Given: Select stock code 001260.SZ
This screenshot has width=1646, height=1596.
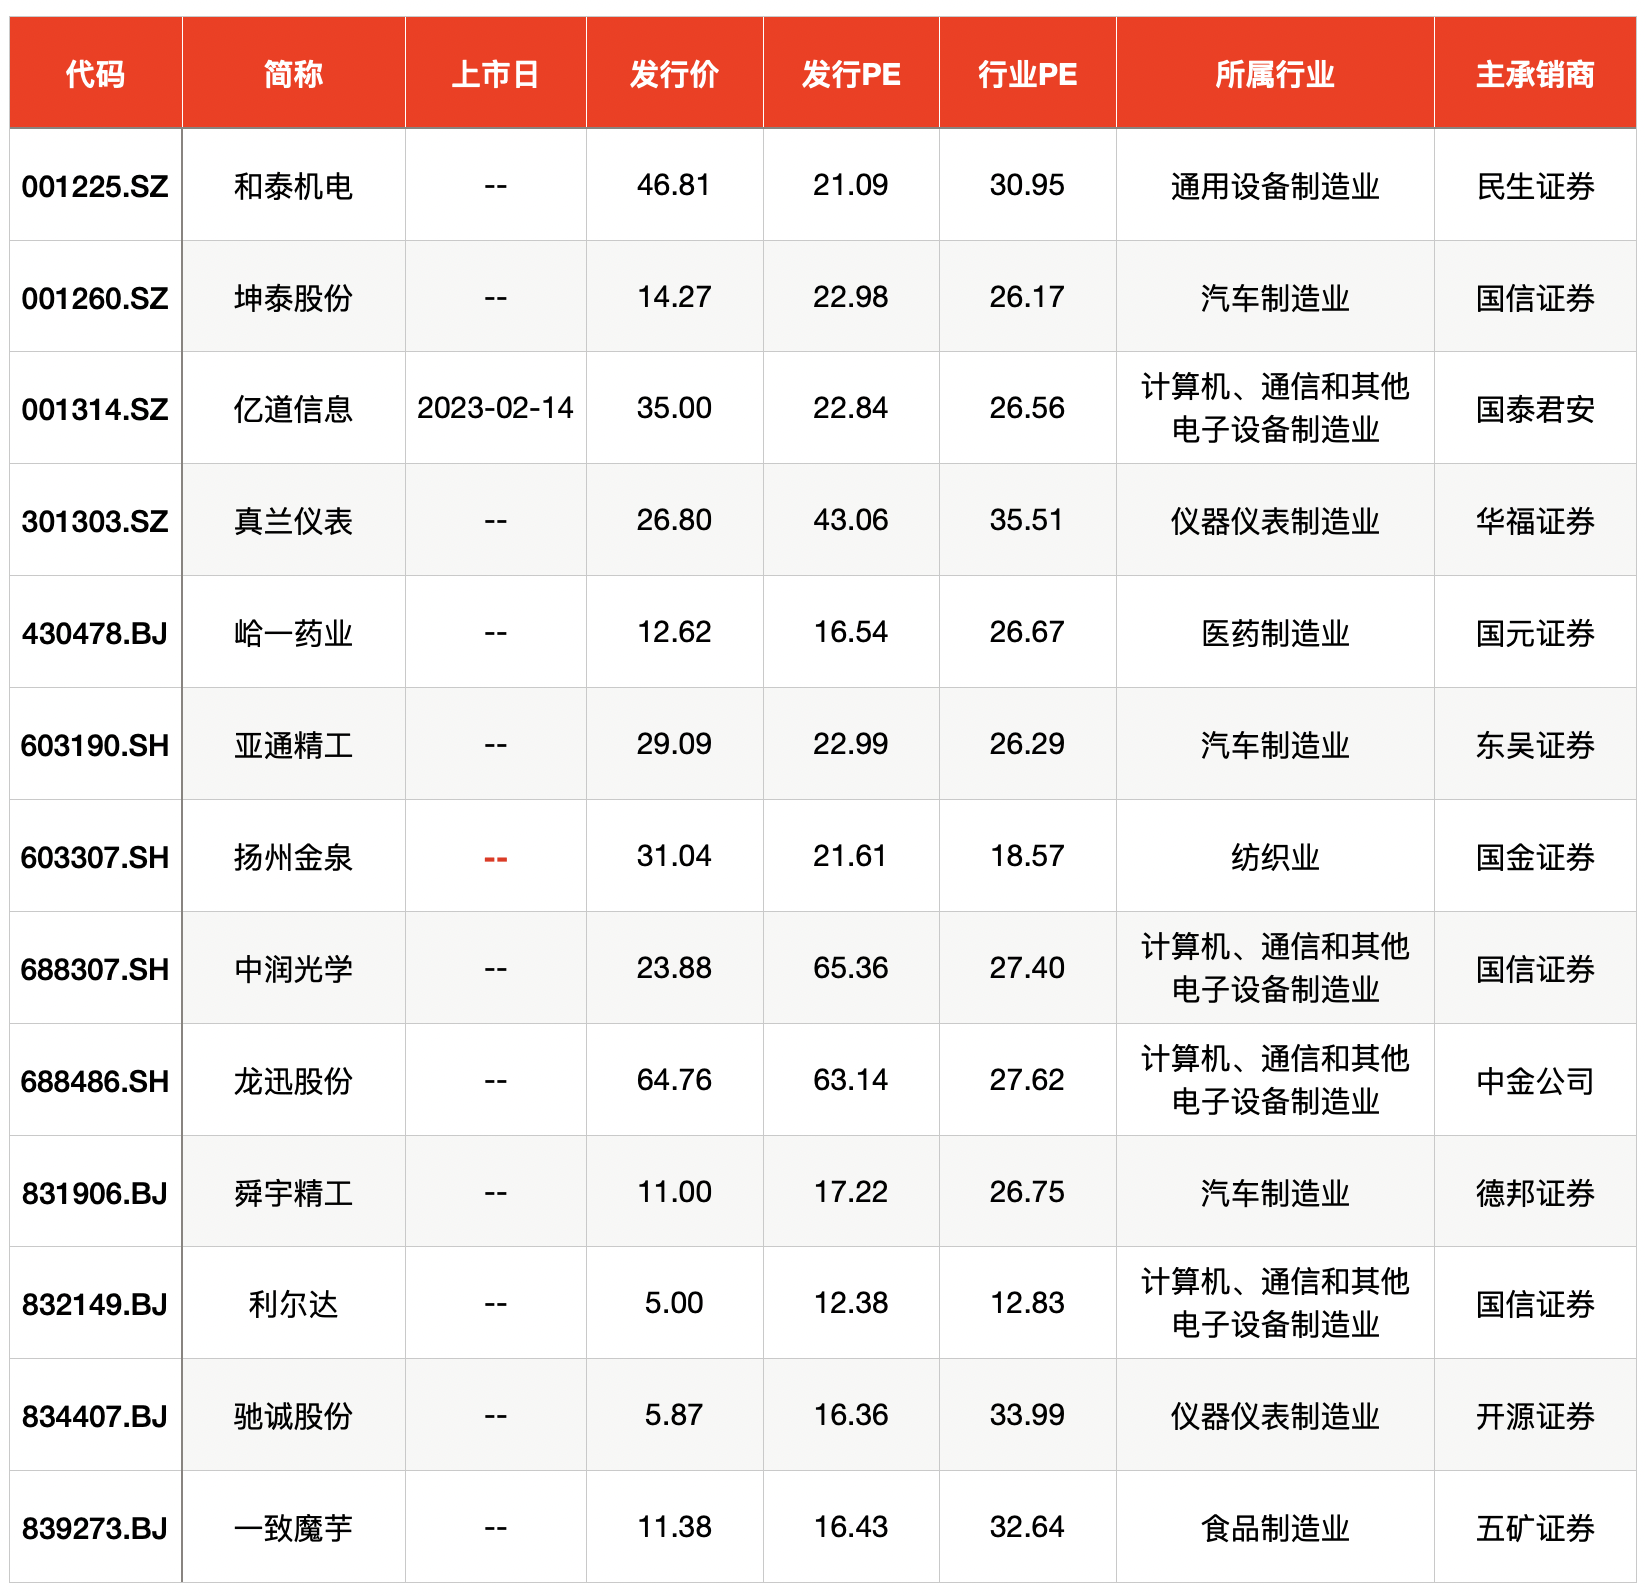Looking at the screenshot, I should [95, 298].
